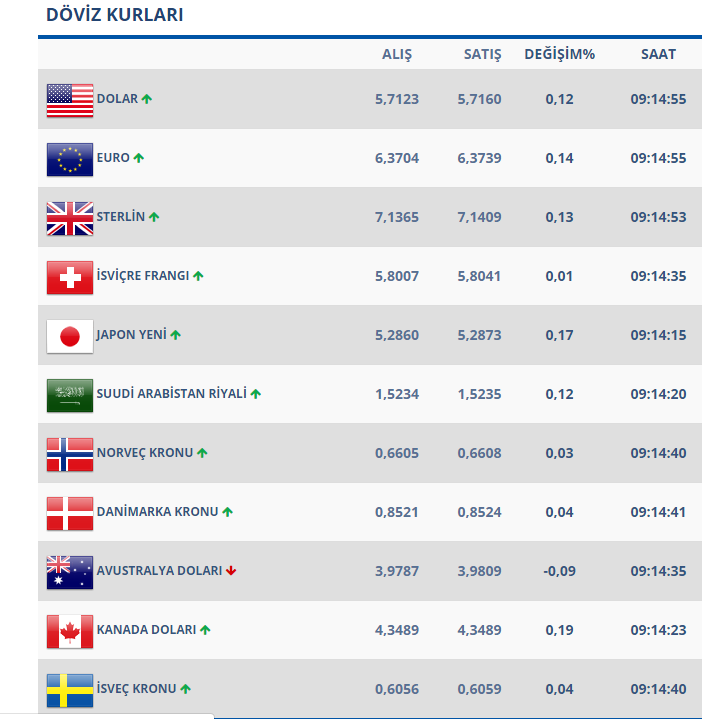Click the Canadian flag icon
Screen dimensions: 702x719
[x=70, y=630]
